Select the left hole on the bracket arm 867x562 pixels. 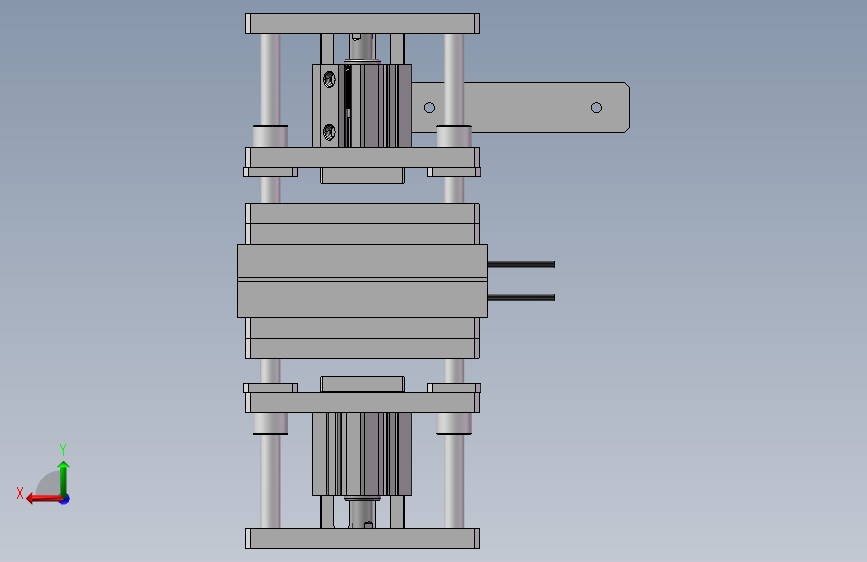click(429, 107)
